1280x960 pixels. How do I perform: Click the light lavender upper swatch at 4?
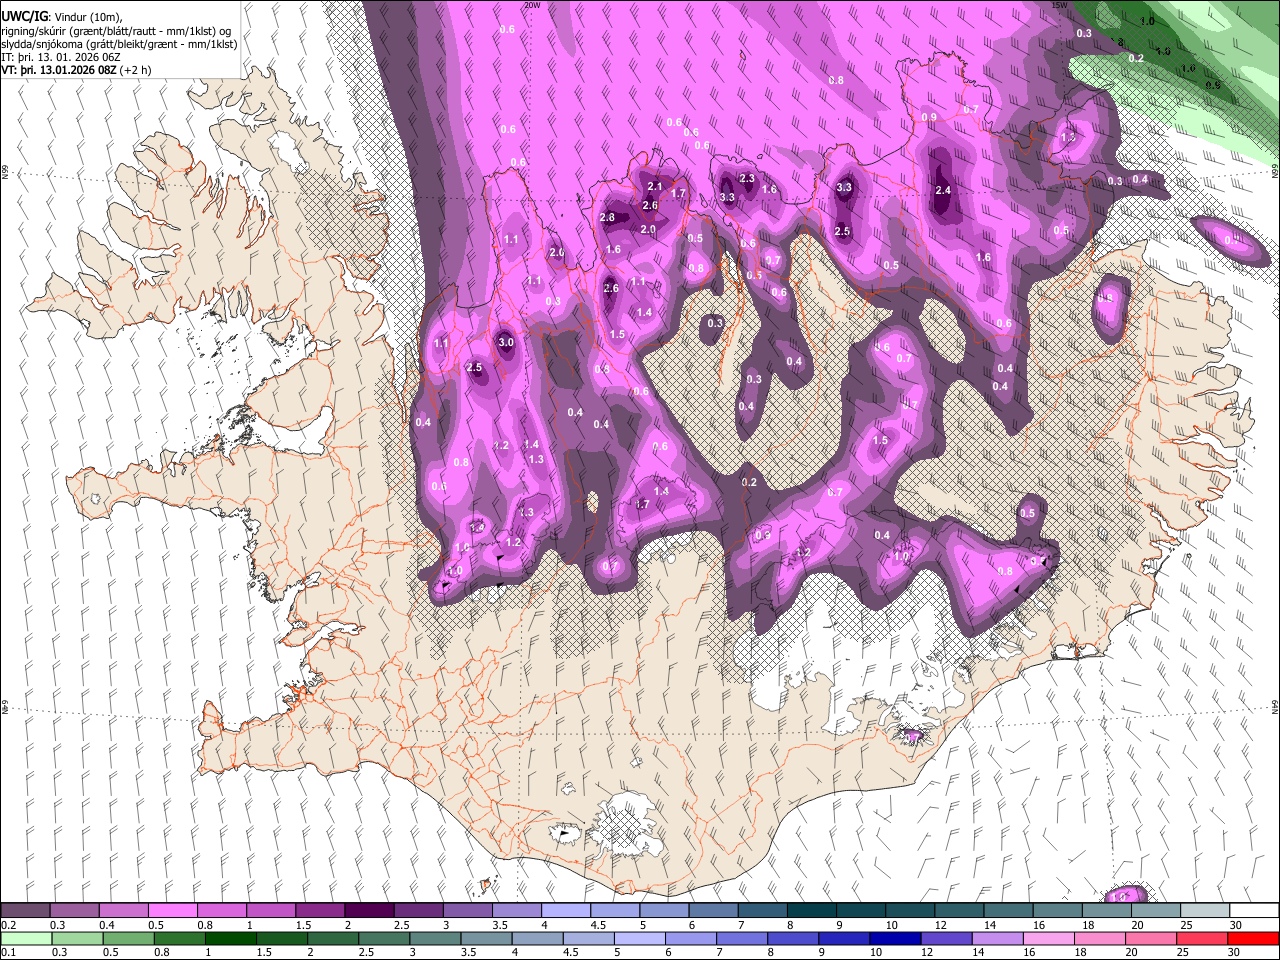[566, 911]
